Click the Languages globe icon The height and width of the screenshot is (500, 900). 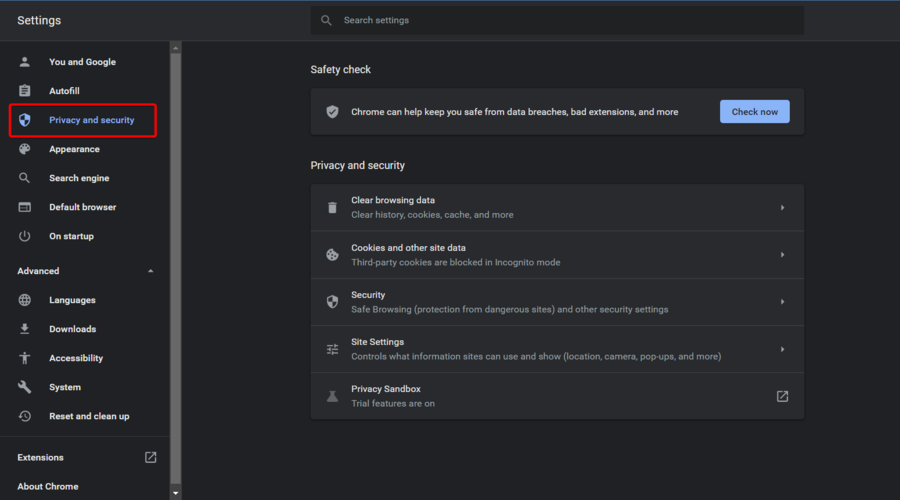[26, 300]
